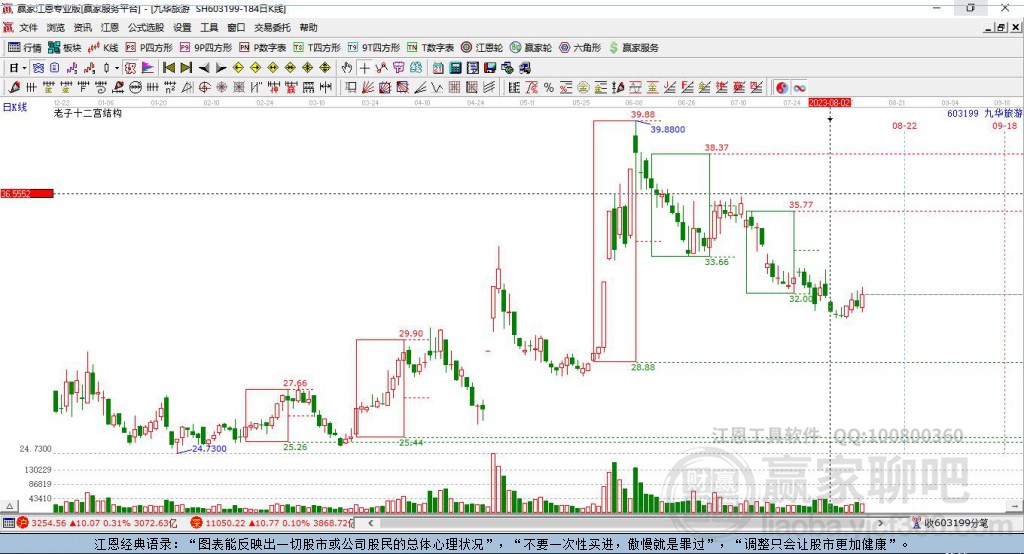Click the 08-22 date label
Image resolution: width=1024 pixels, height=554 pixels.
click(x=904, y=125)
